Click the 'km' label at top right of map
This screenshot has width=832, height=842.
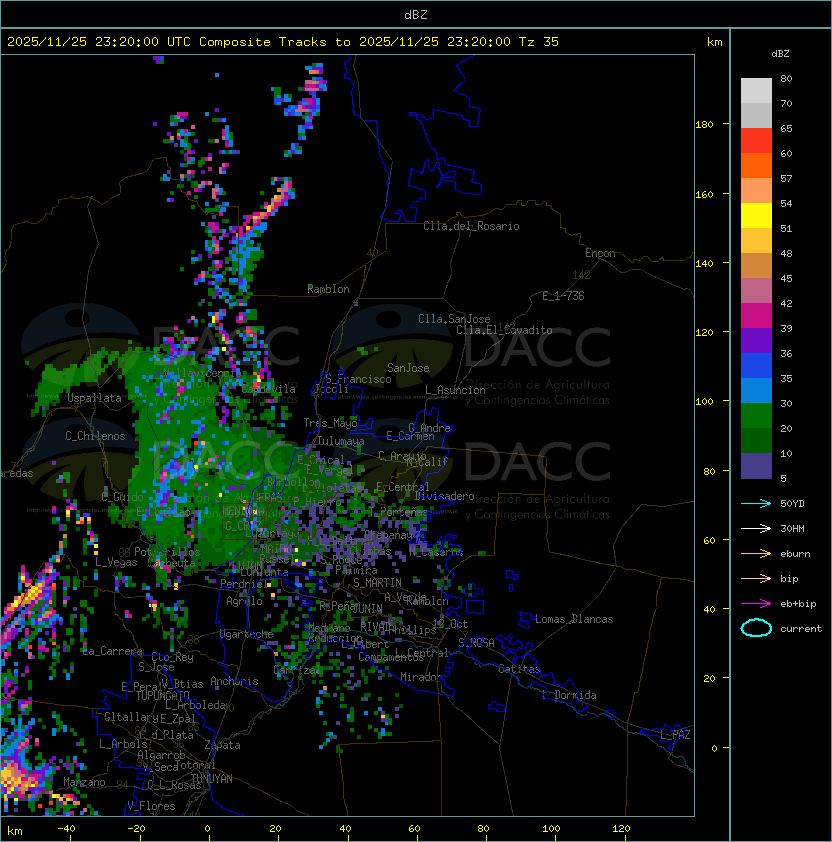click(714, 42)
